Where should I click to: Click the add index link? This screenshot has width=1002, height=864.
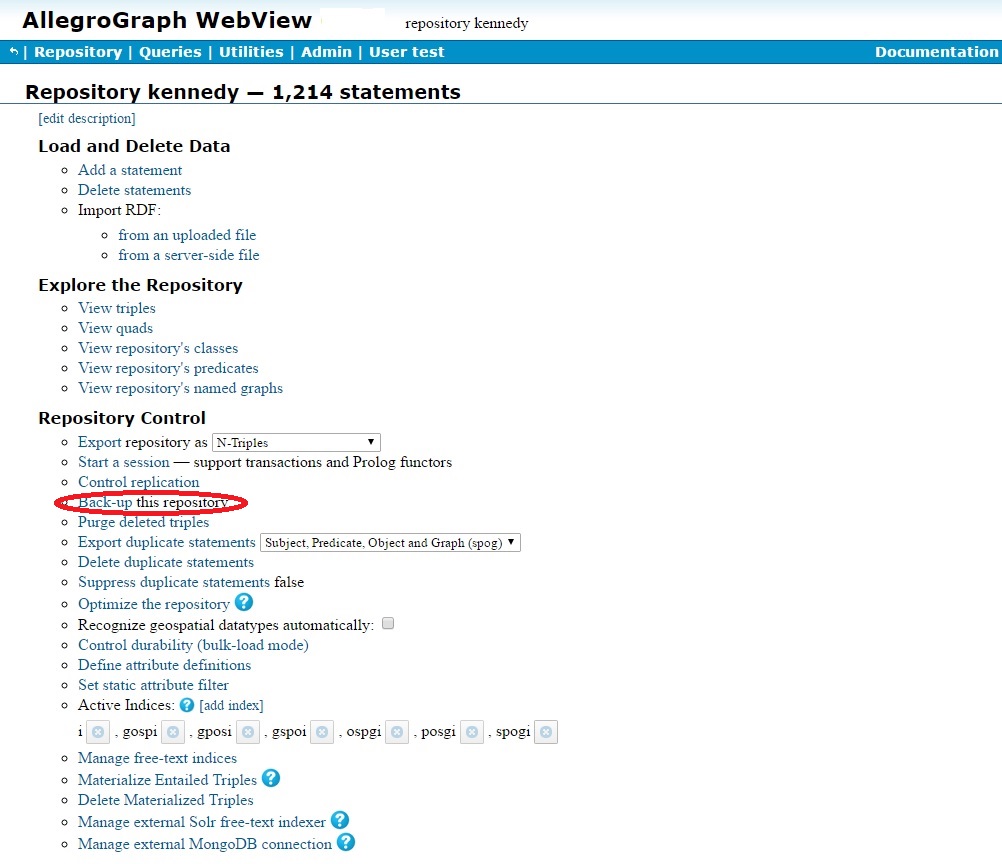click(x=231, y=705)
